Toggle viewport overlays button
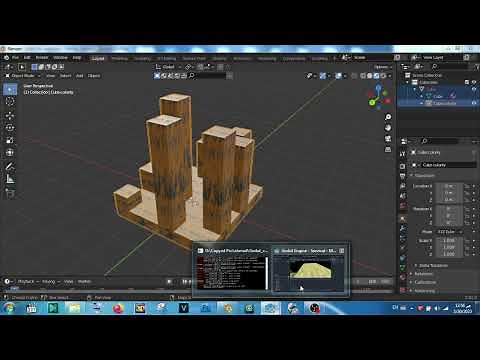 click(338, 76)
